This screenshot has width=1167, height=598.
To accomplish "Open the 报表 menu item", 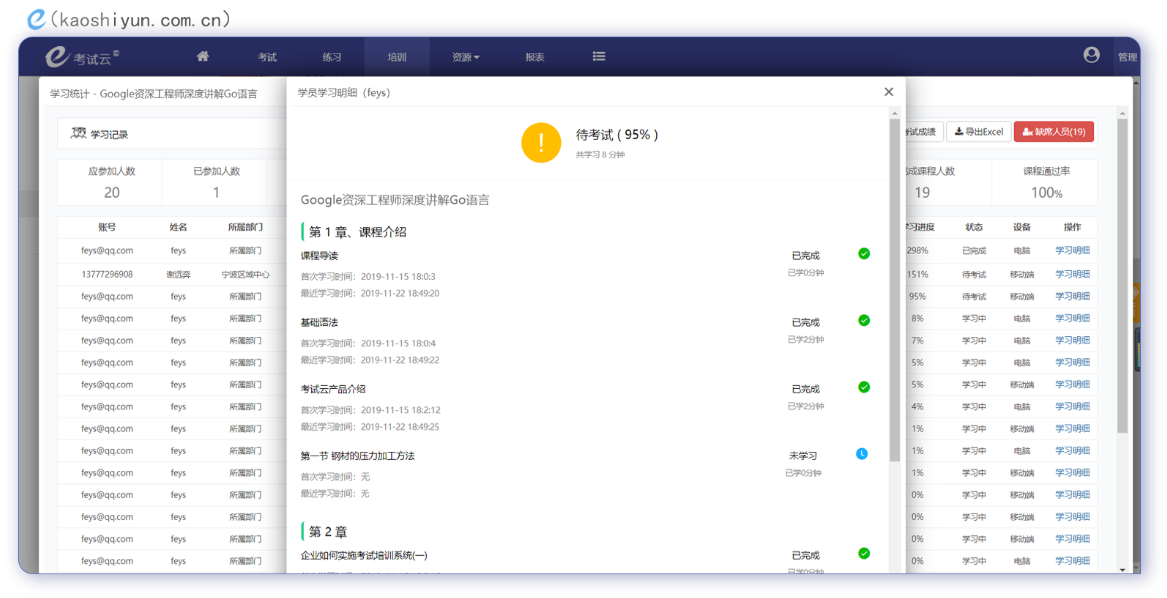I will click(x=535, y=58).
